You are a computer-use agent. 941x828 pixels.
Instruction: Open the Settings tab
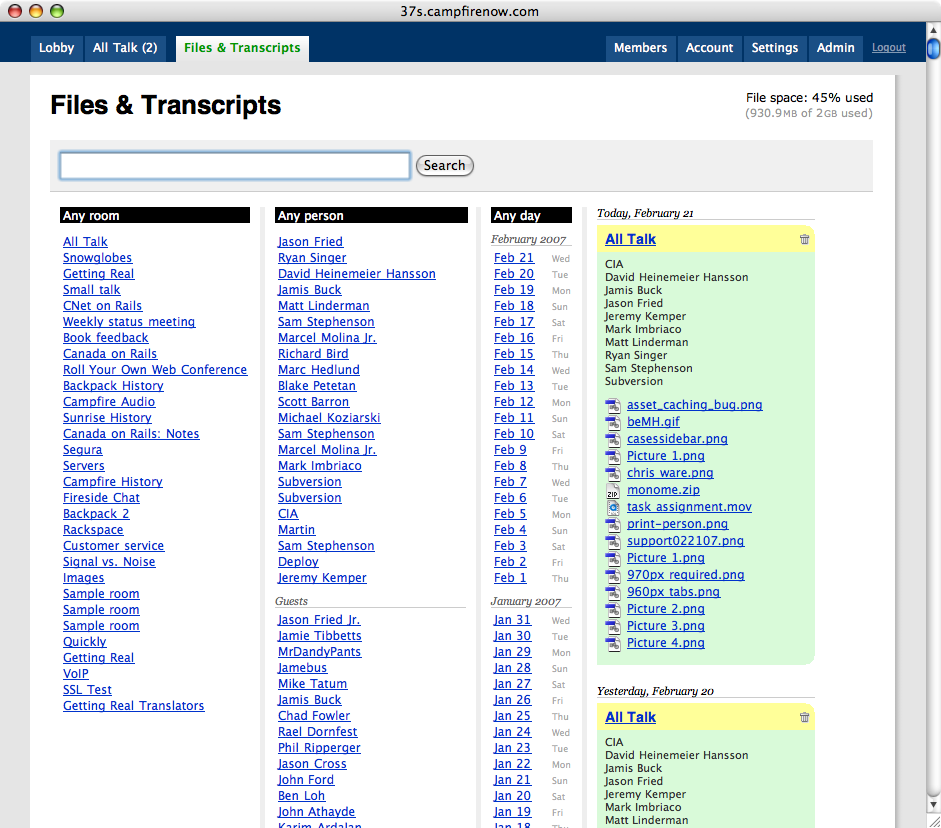[775, 48]
